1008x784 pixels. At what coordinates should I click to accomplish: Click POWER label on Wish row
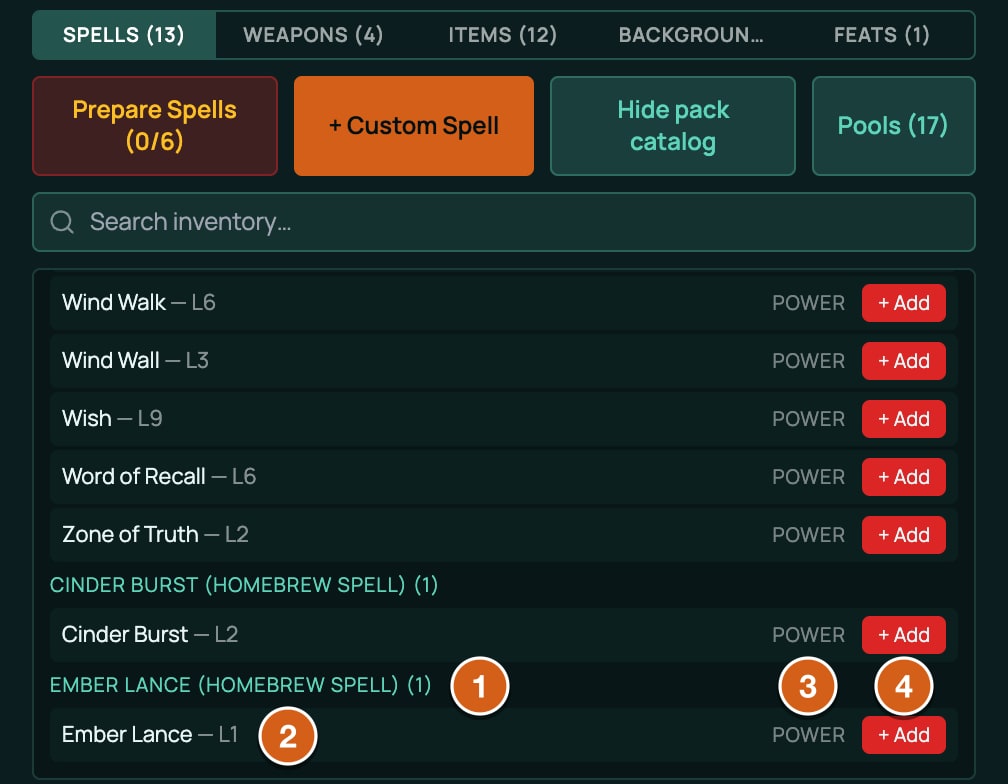(x=809, y=419)
